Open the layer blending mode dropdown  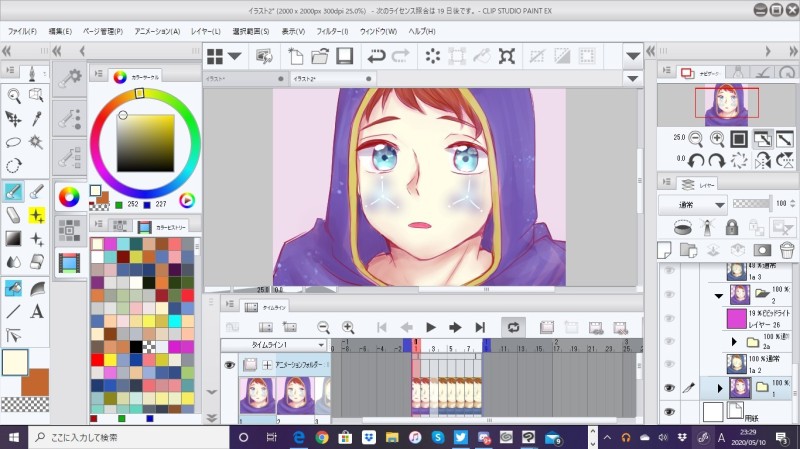coord(693,204)
